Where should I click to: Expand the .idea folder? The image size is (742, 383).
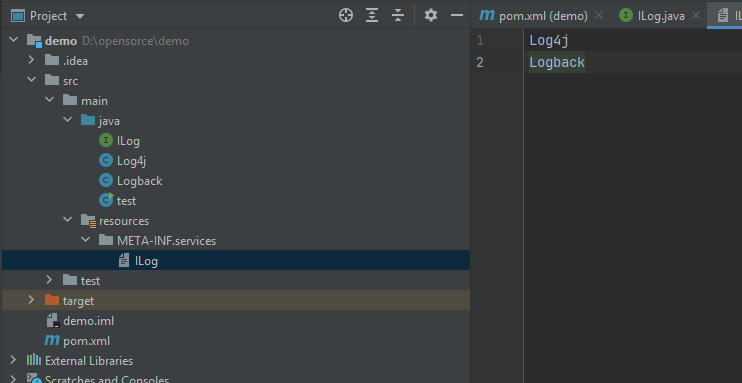point(31,60)
